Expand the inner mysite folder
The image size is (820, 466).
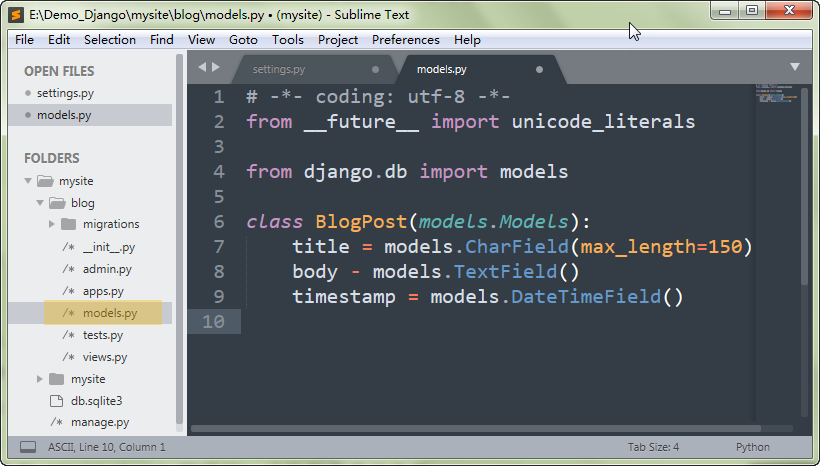40,379
